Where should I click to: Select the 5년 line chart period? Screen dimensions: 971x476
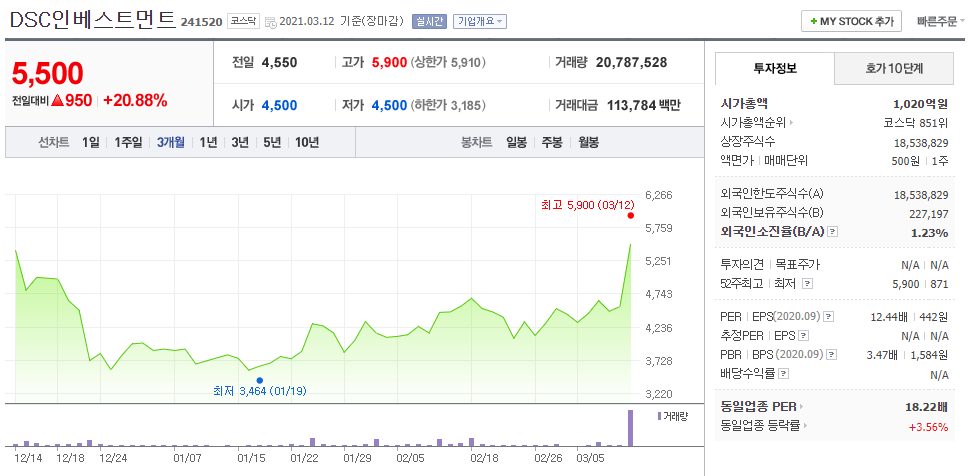pyautogui.click(x=272, y=142)
